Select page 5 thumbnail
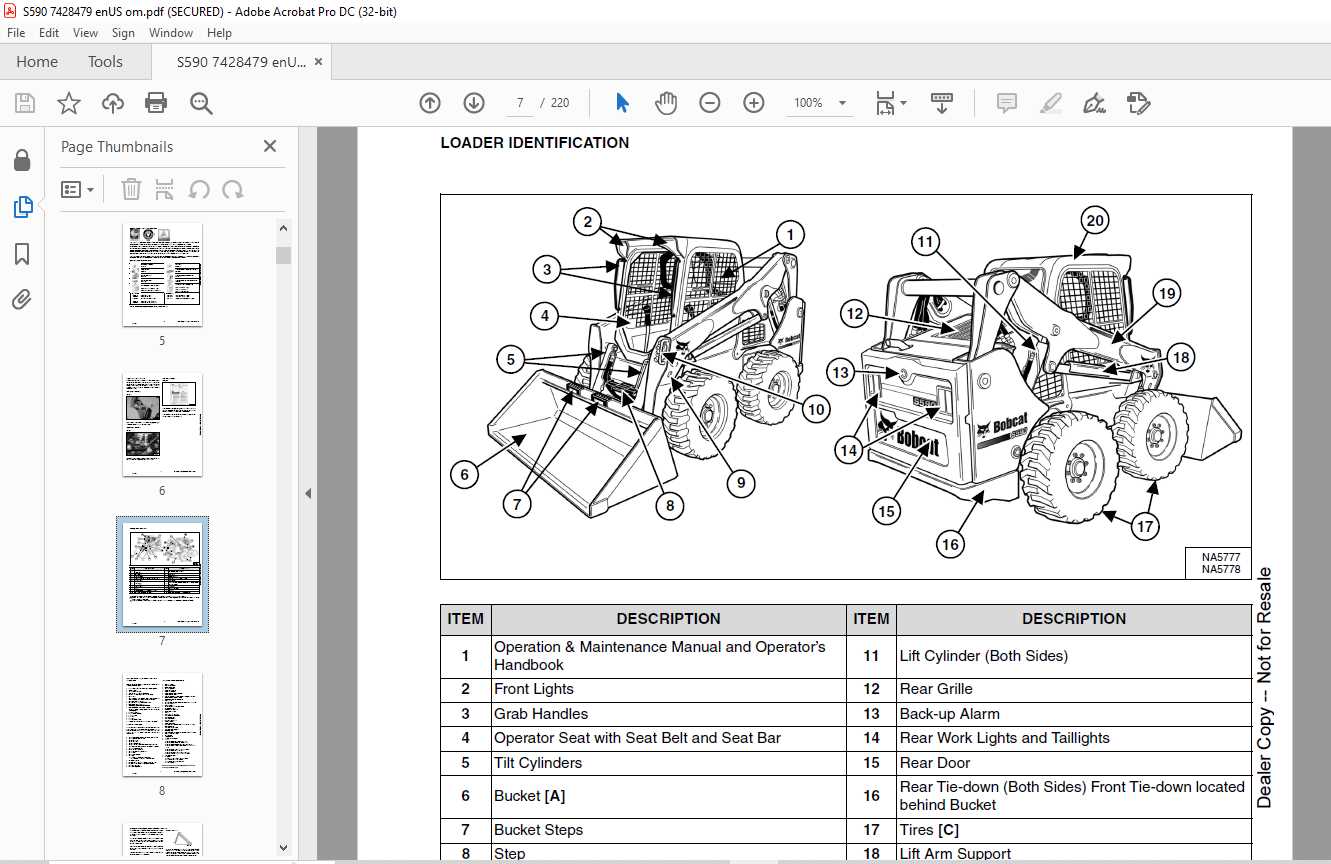This screenshot has height=864, width=1331. coord(162,275)
